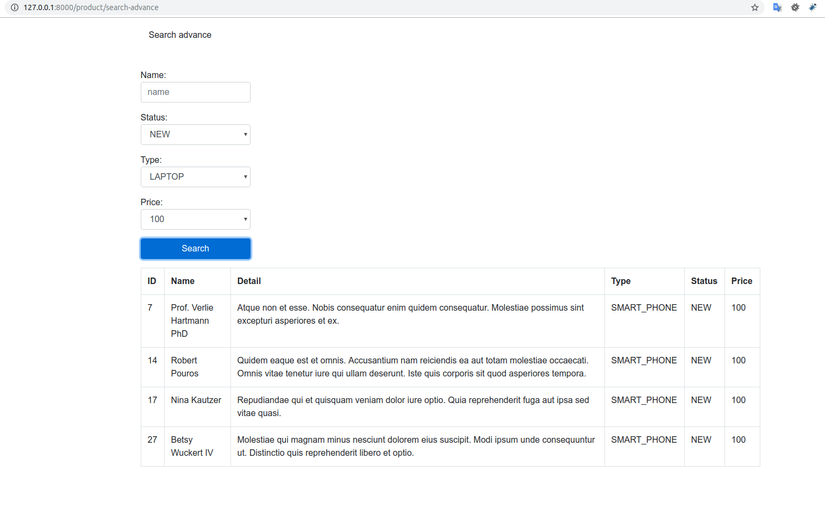This screenshot has height=517, width=825.
Task: Click the Name column header
Action: [183, 281]
